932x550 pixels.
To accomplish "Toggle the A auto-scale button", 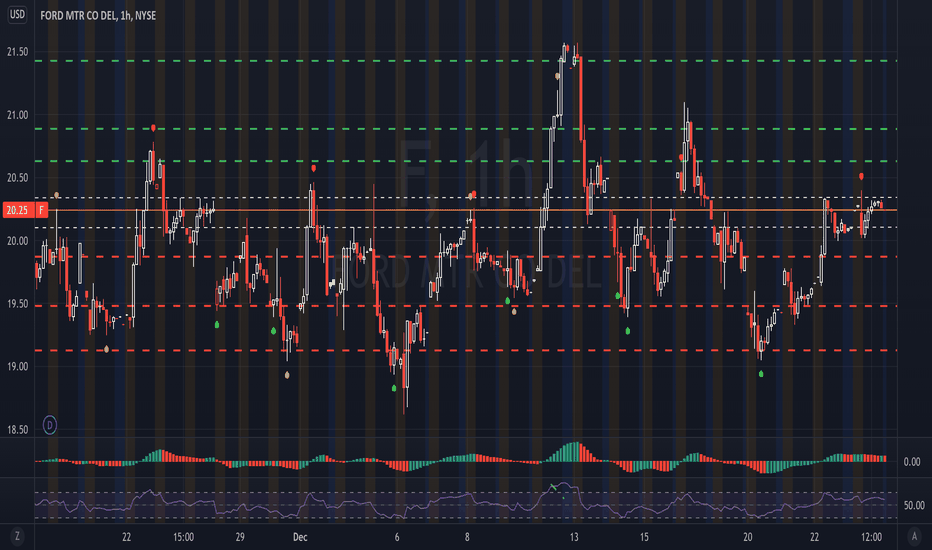I will click(914, 536).
